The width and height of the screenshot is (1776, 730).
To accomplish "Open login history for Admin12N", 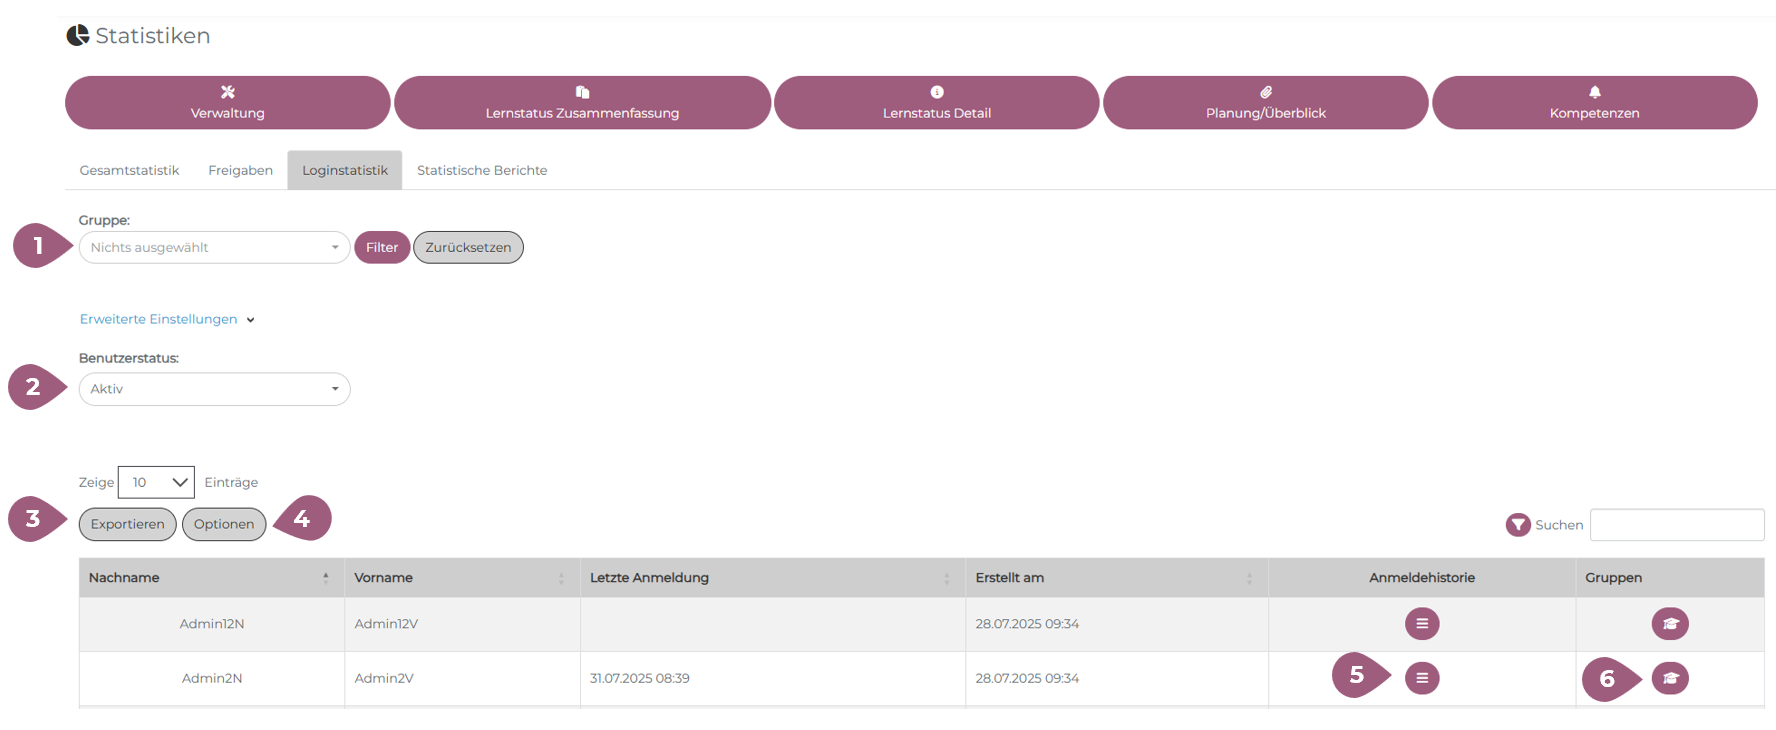I will (1421, 624).
